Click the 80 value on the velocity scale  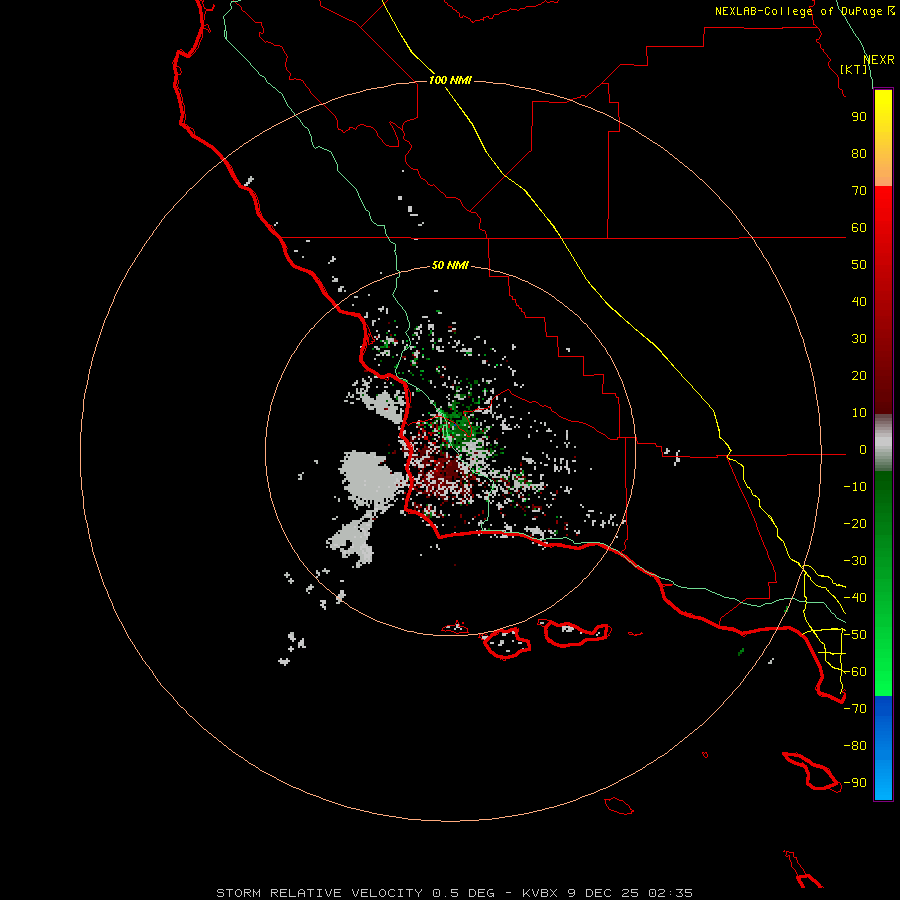click(x=859, y=154)
